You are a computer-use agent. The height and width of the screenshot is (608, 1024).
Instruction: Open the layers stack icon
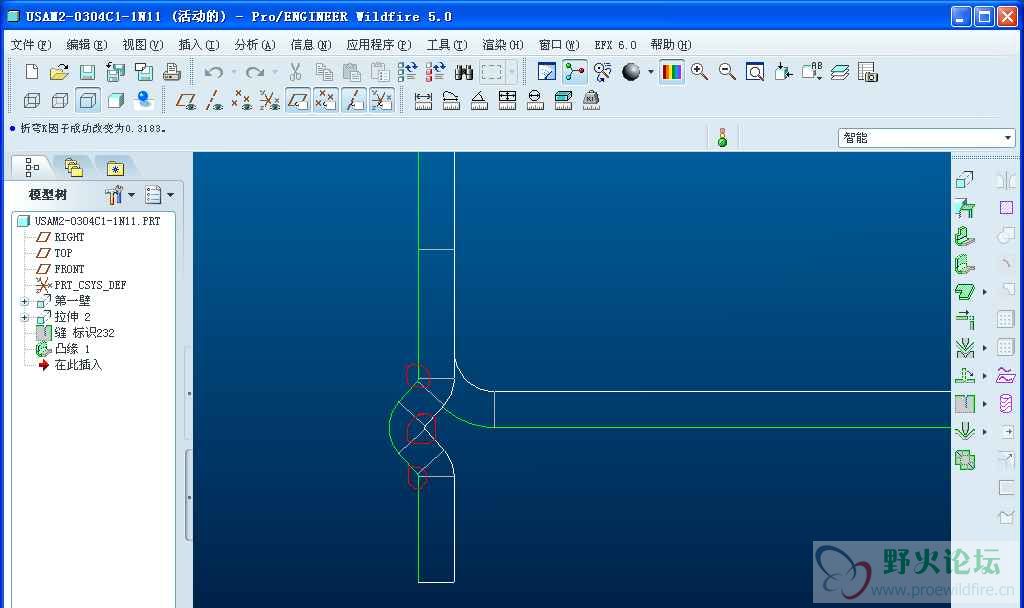point(840,71)
